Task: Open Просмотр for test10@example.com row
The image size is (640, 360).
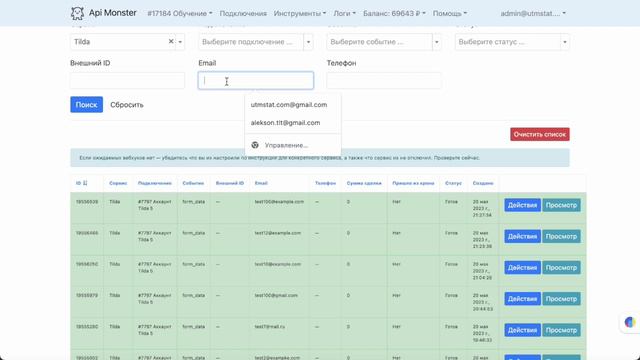Action: (561, 267)
